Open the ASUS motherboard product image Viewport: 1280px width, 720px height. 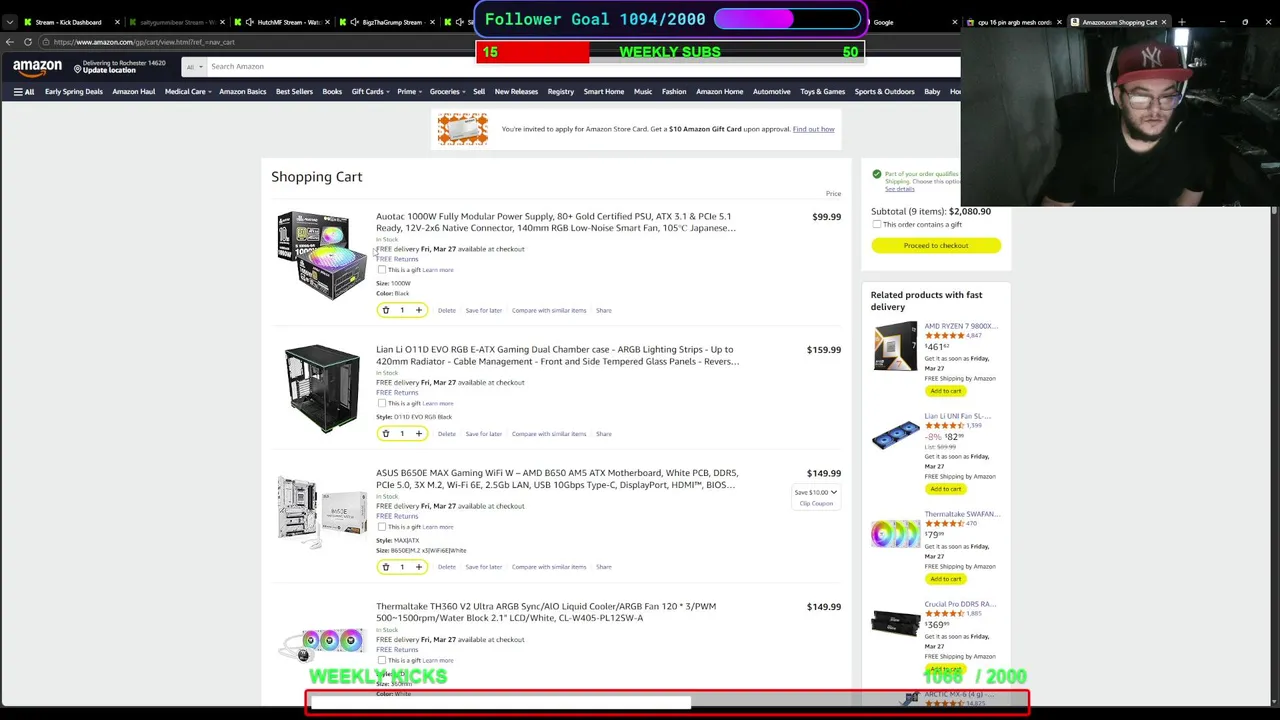(322, 512)
